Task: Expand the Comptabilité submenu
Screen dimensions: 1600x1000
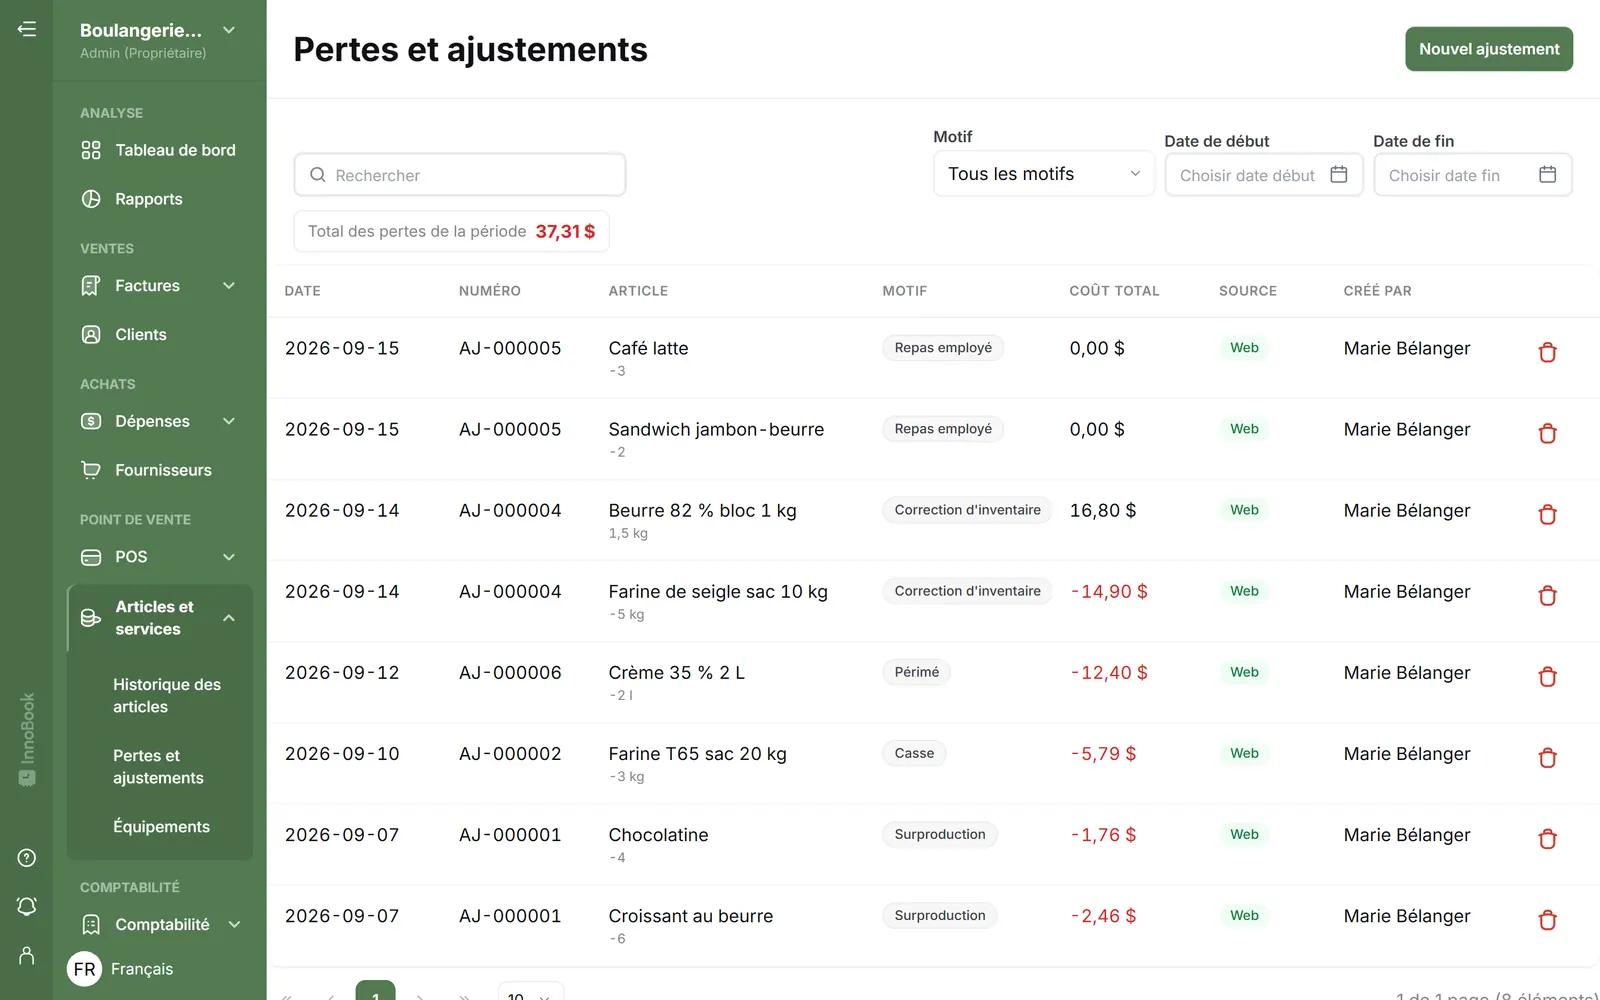Action: click(234, 925)
